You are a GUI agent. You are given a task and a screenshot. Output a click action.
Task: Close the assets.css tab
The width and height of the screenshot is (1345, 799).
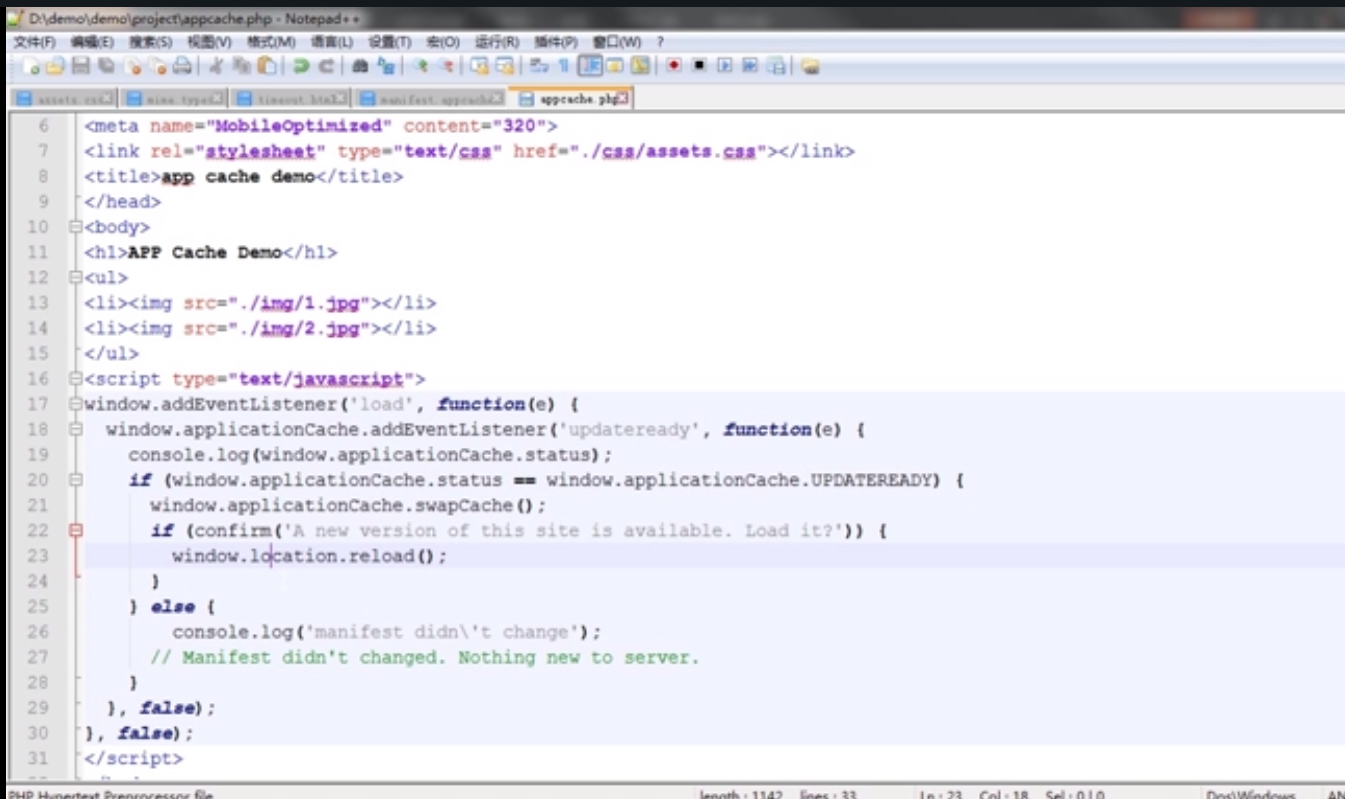point(107,98)
